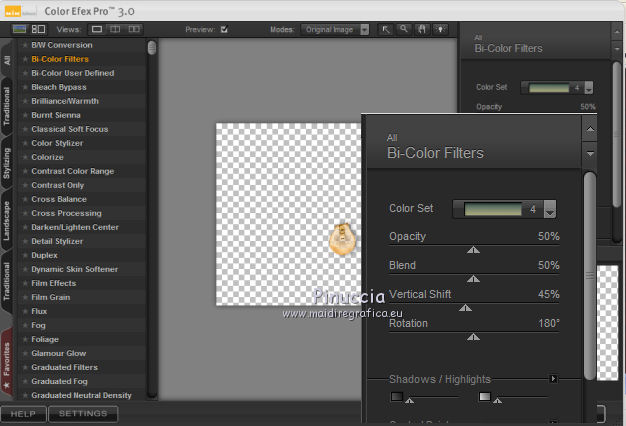Click the Shadows protection slider handle
The width and height of the screenshot is (626, 426).
[x=409, y=400]
